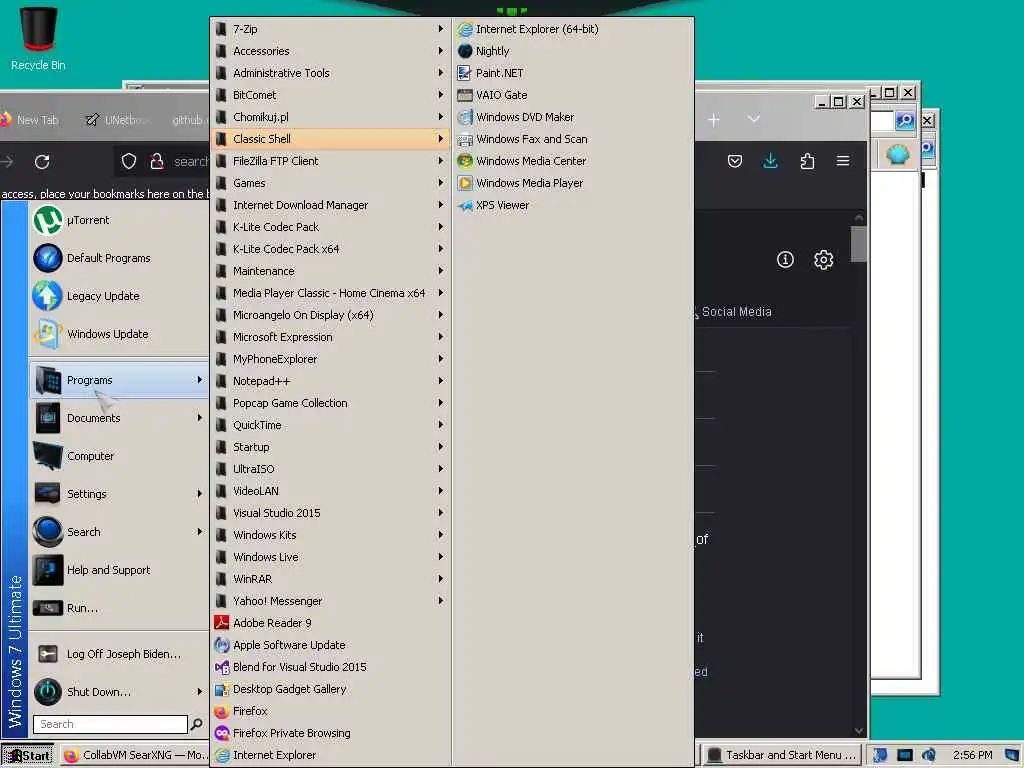Click the Start menu search field
The height and width of the screenshot is (768, 1024).
tap(110, 724)
